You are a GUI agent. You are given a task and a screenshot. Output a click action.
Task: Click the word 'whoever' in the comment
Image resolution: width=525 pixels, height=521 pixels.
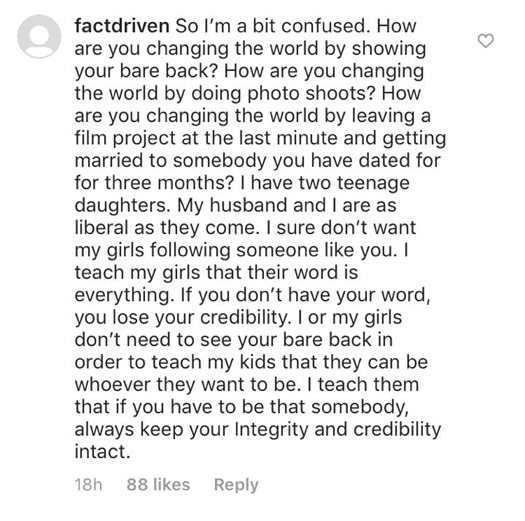pos(112,385)
